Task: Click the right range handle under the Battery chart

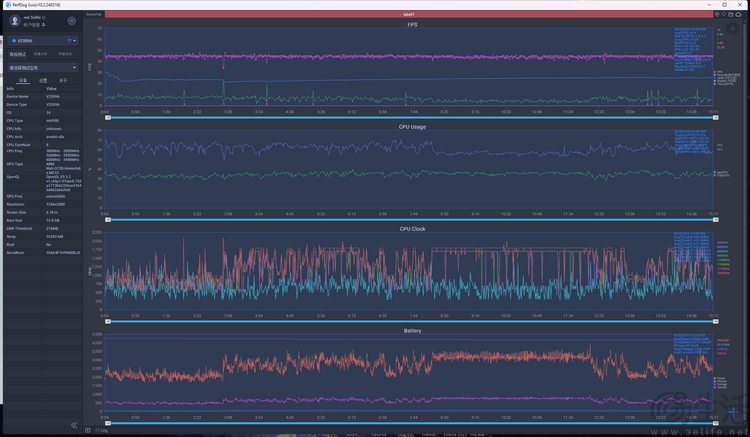Action: coord(716,423)
